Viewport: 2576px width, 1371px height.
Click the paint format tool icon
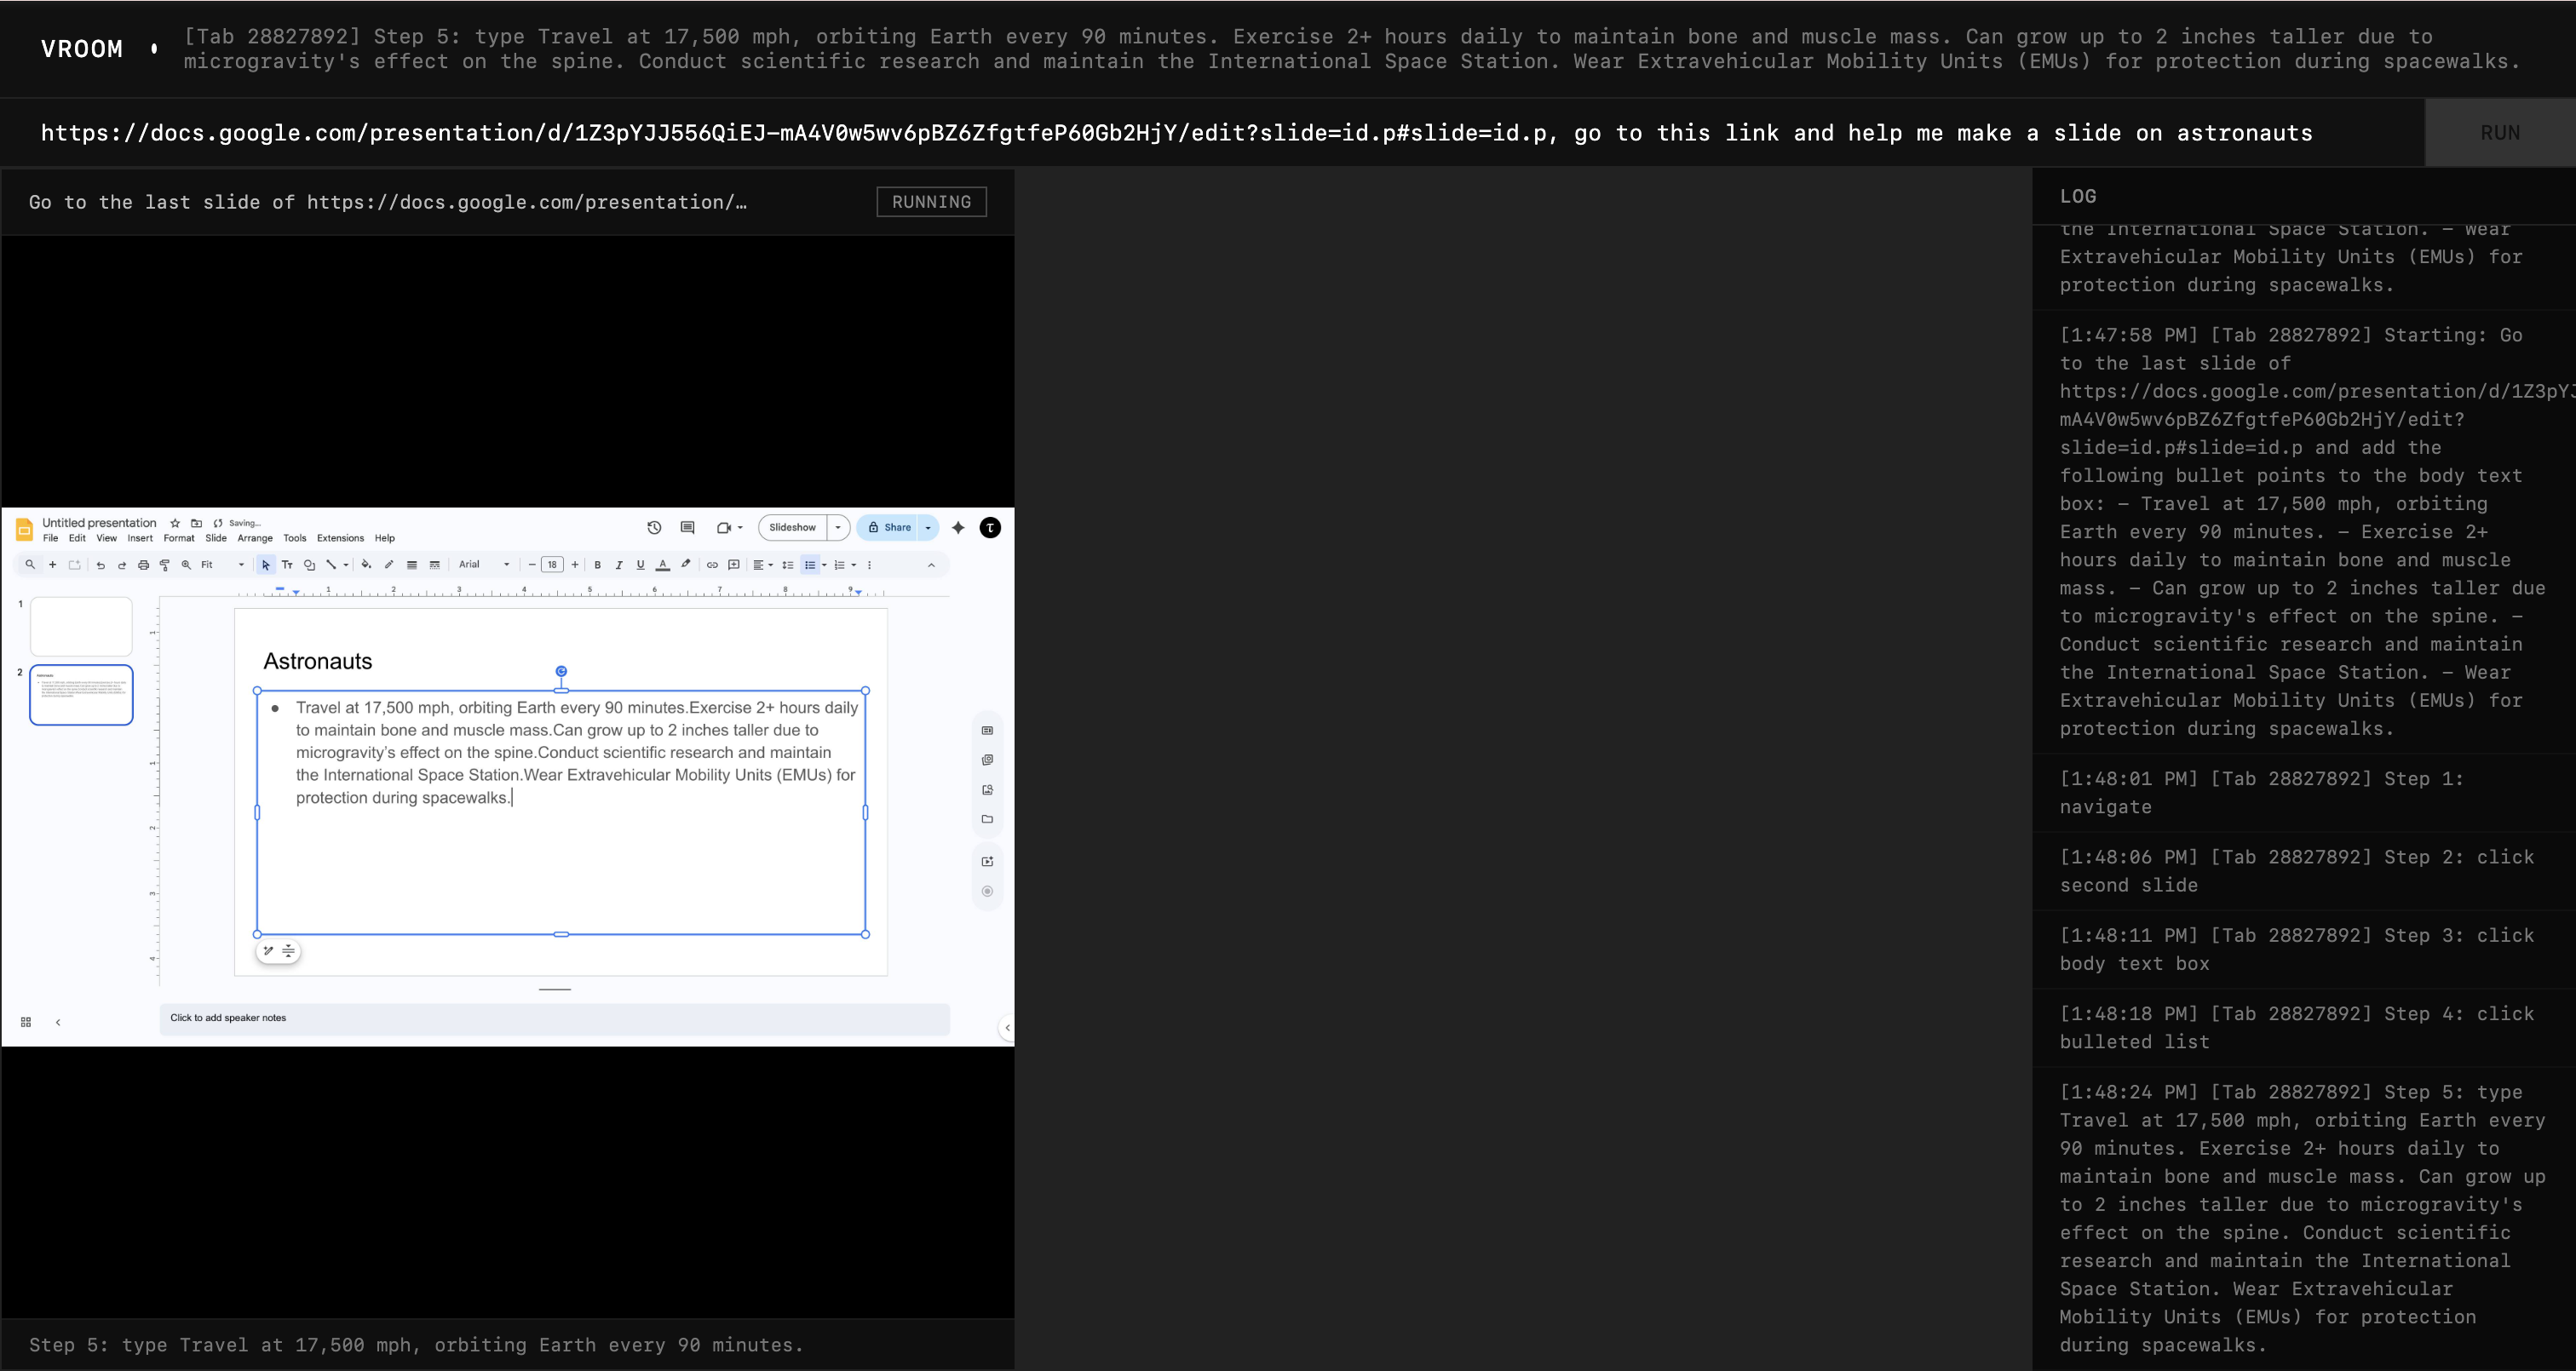(165, 565)
